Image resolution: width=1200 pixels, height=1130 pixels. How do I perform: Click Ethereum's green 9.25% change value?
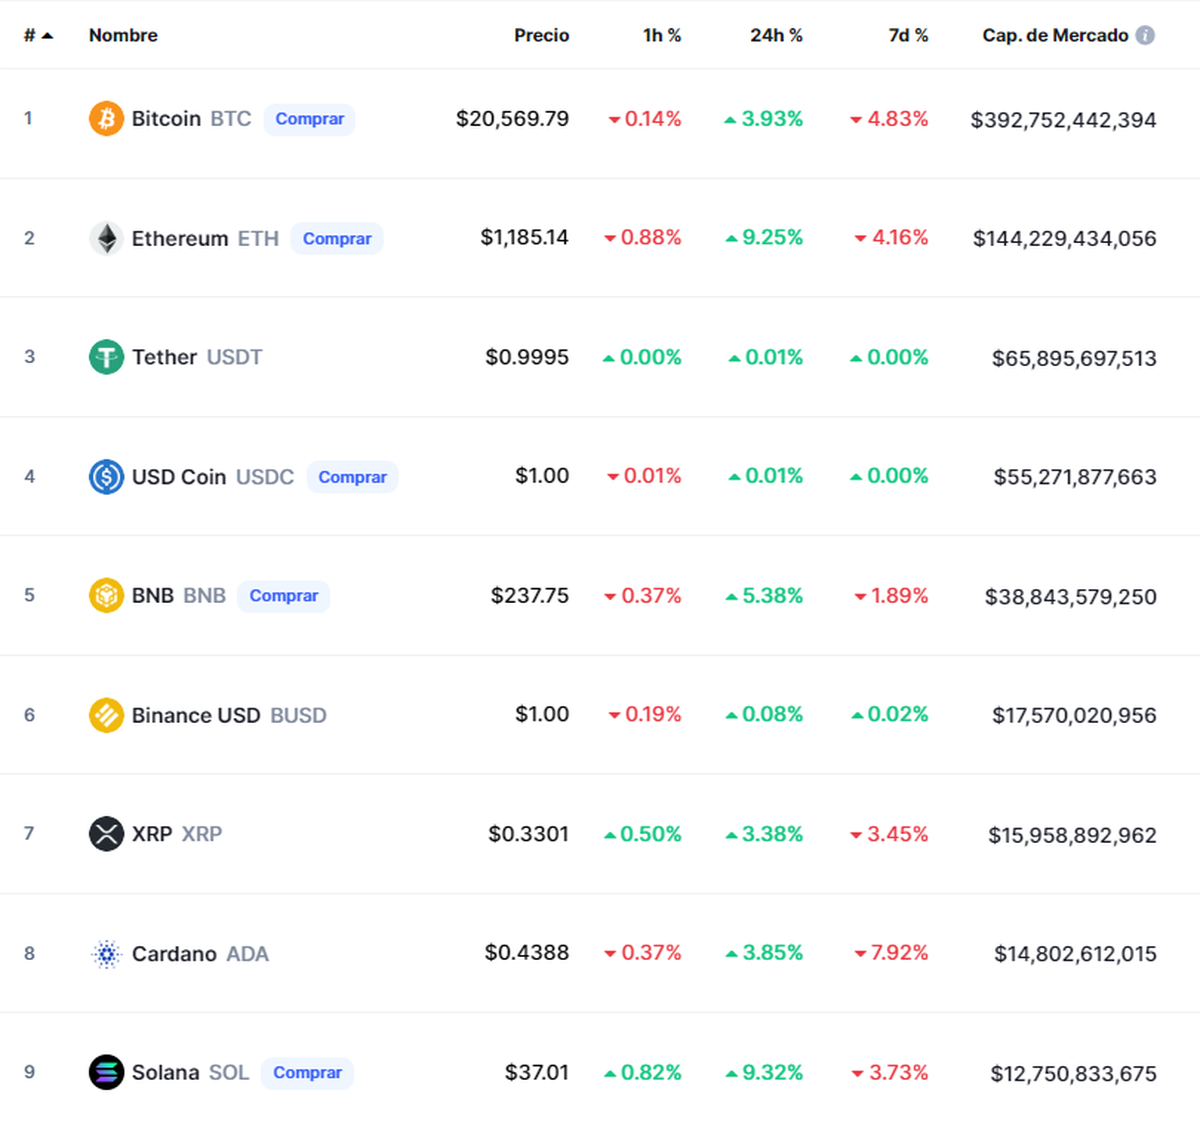pos(766,237)
